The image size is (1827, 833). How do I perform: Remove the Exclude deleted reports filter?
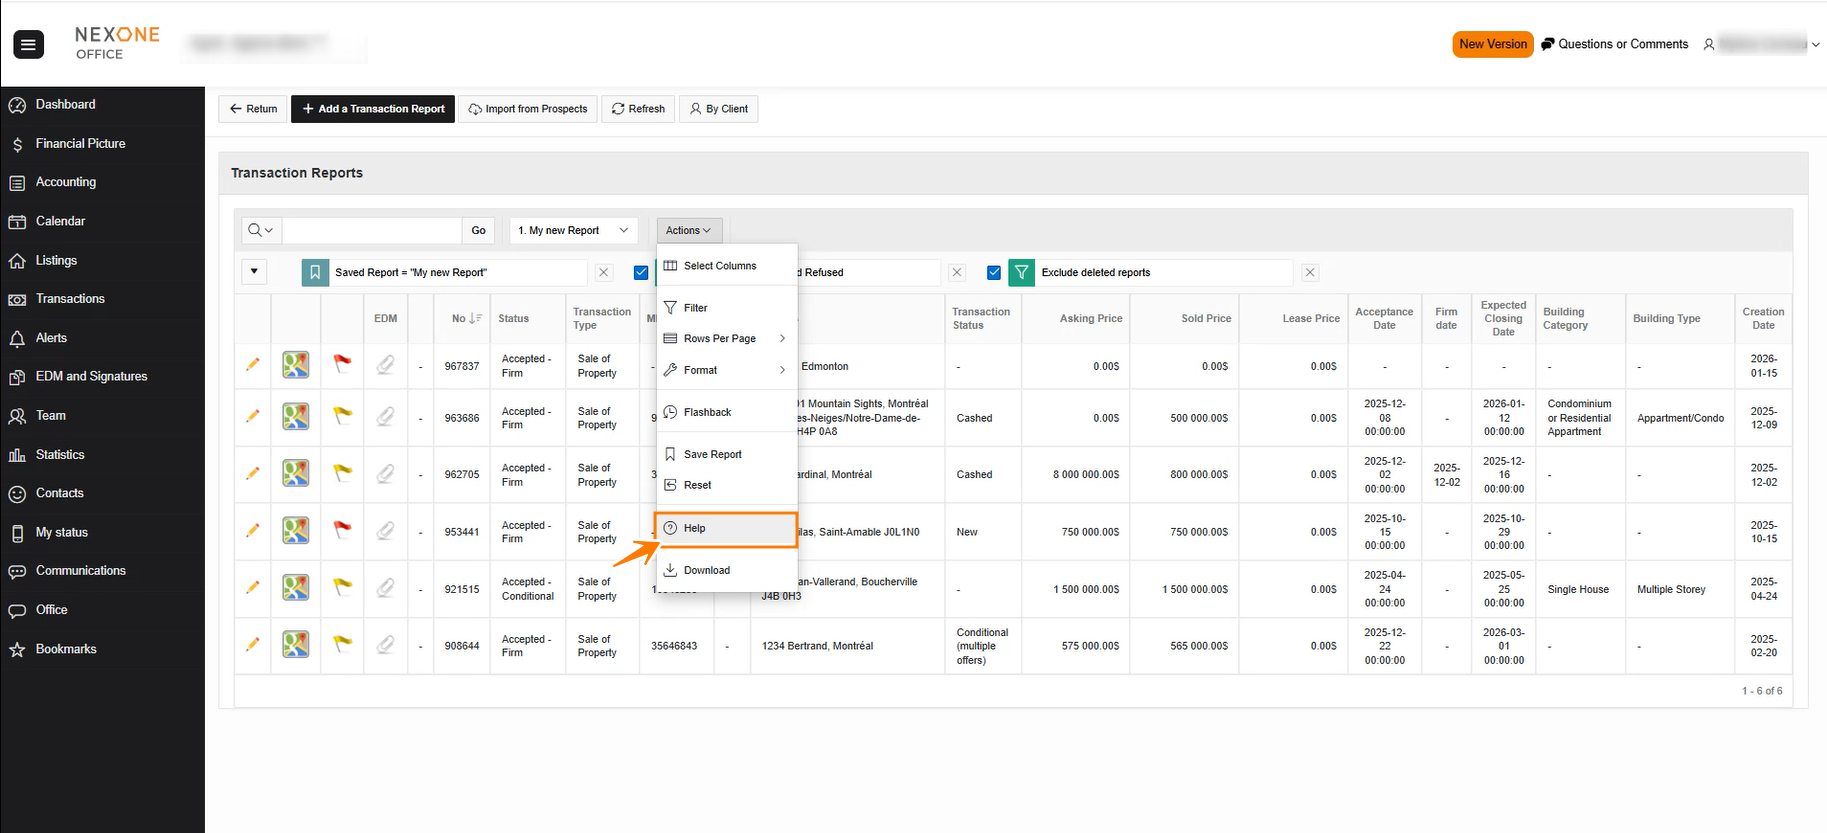(x=1310, y=272)
